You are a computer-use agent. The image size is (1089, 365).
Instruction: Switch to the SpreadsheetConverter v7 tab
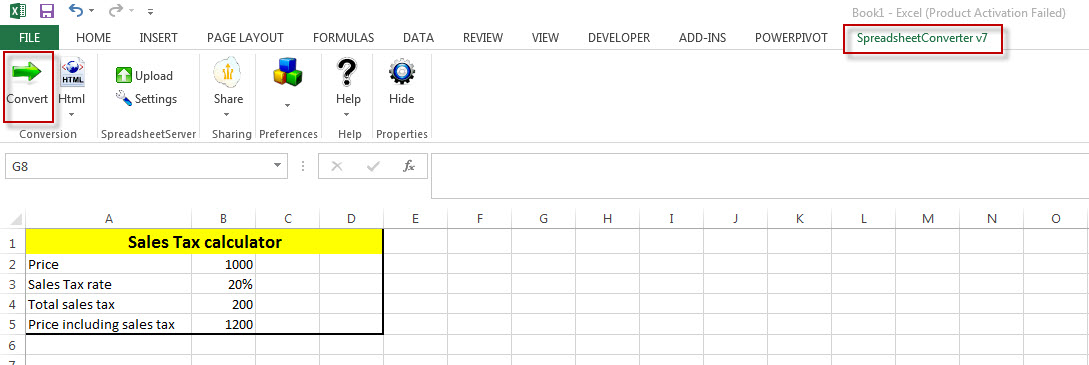point(922,38)
